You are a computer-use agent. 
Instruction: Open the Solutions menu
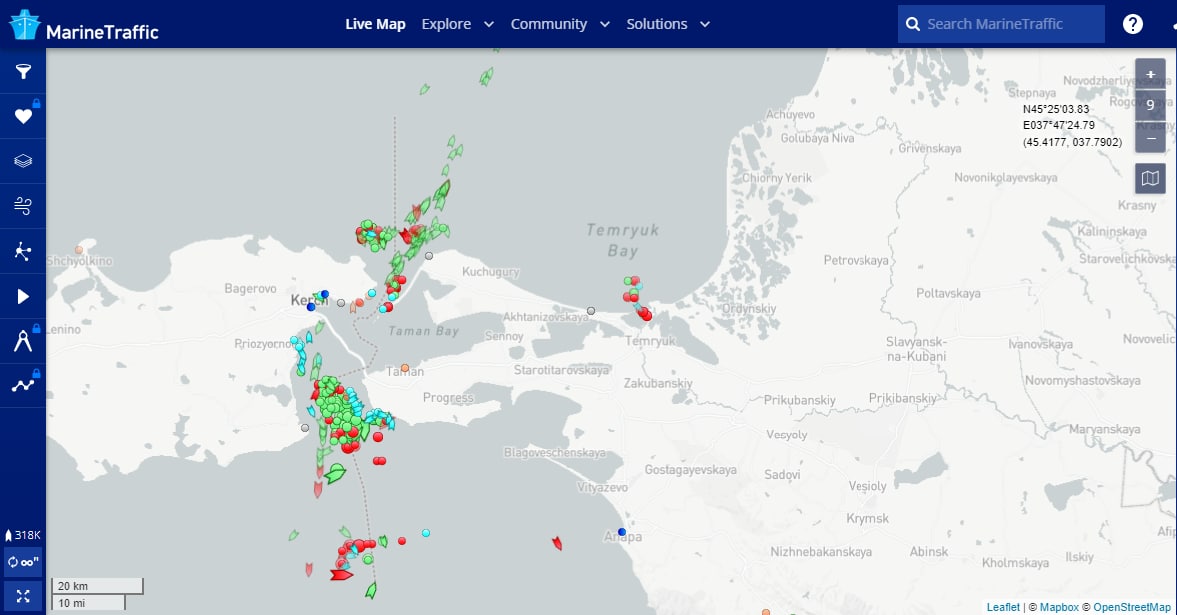[x=657, y=24]
